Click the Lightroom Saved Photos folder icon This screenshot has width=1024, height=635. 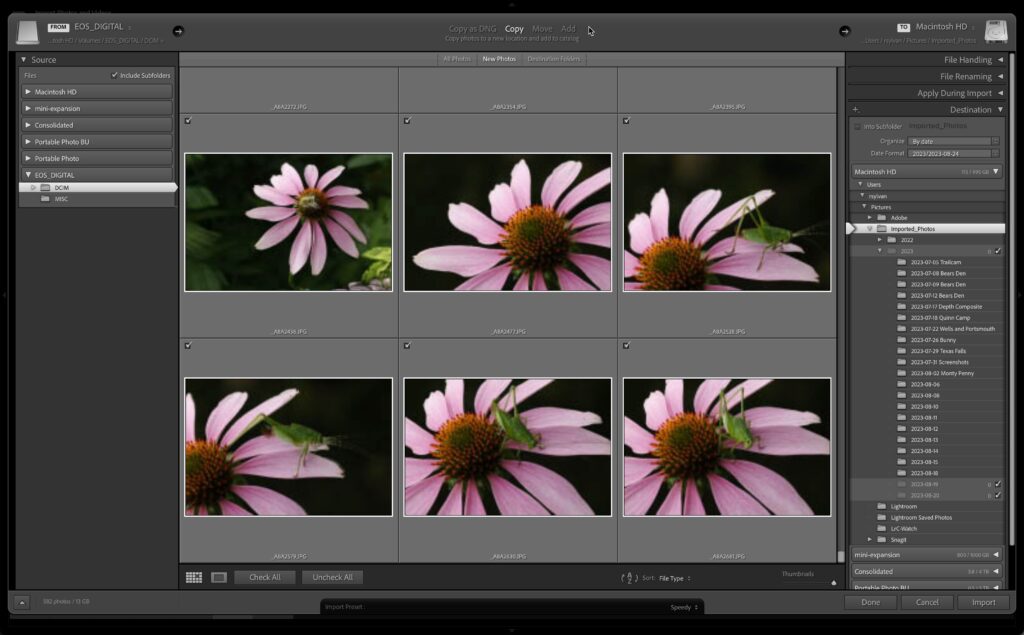(882, 517)
